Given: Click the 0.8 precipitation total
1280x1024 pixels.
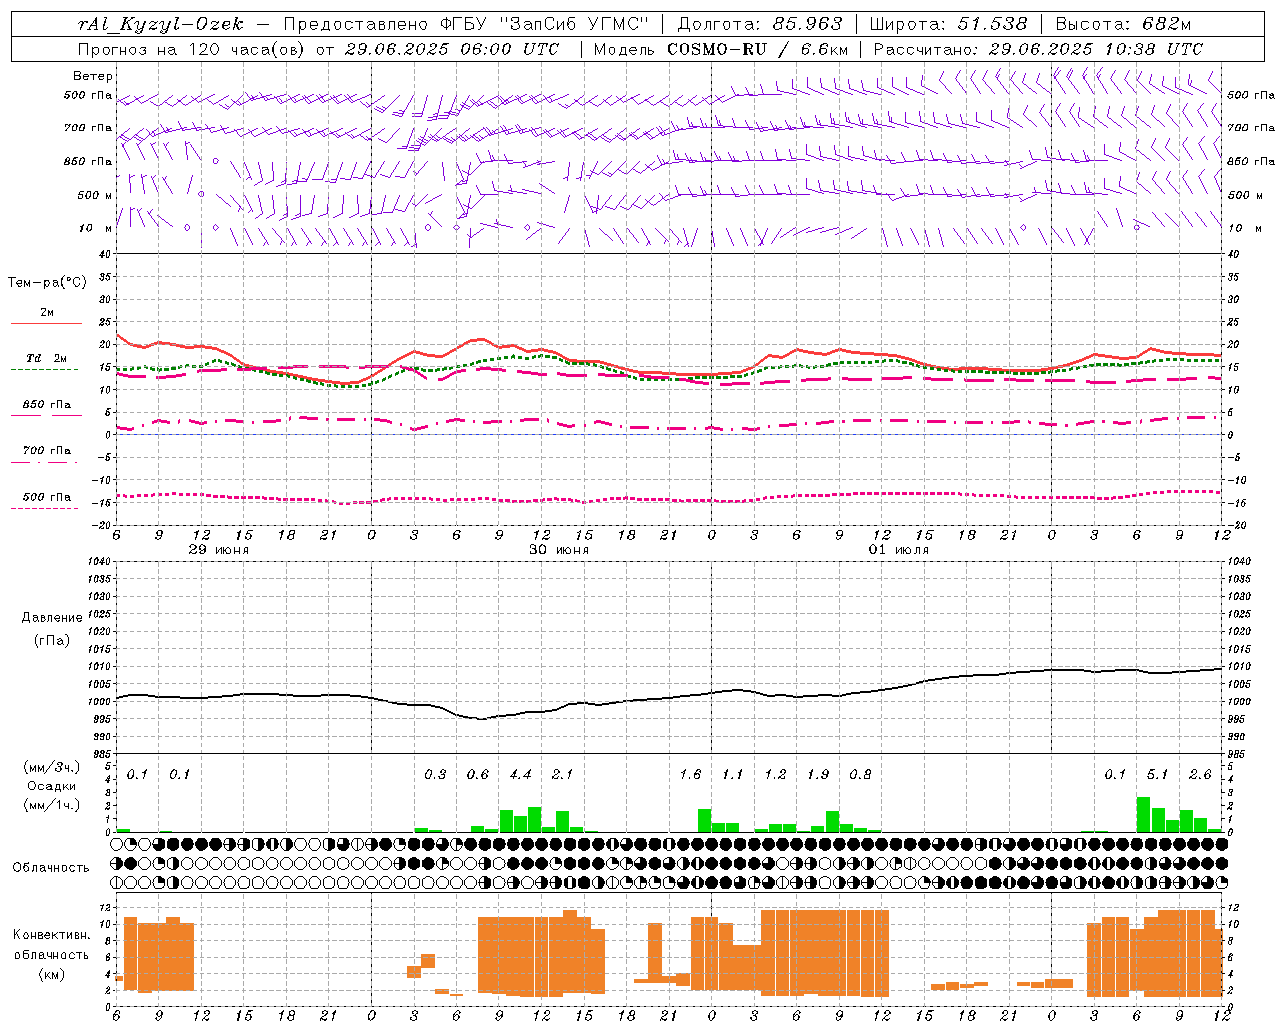Looking at the screenshot, I should (x=860, y=774).
